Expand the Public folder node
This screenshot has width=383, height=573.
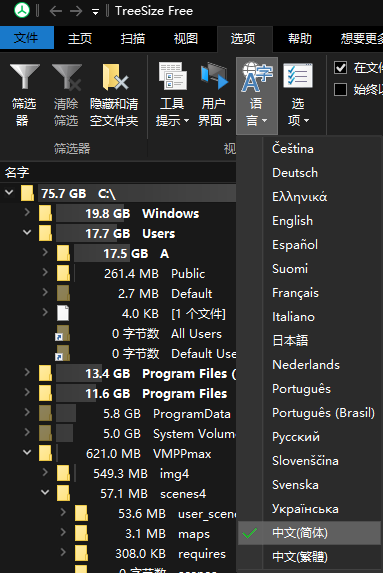[45, 272]
